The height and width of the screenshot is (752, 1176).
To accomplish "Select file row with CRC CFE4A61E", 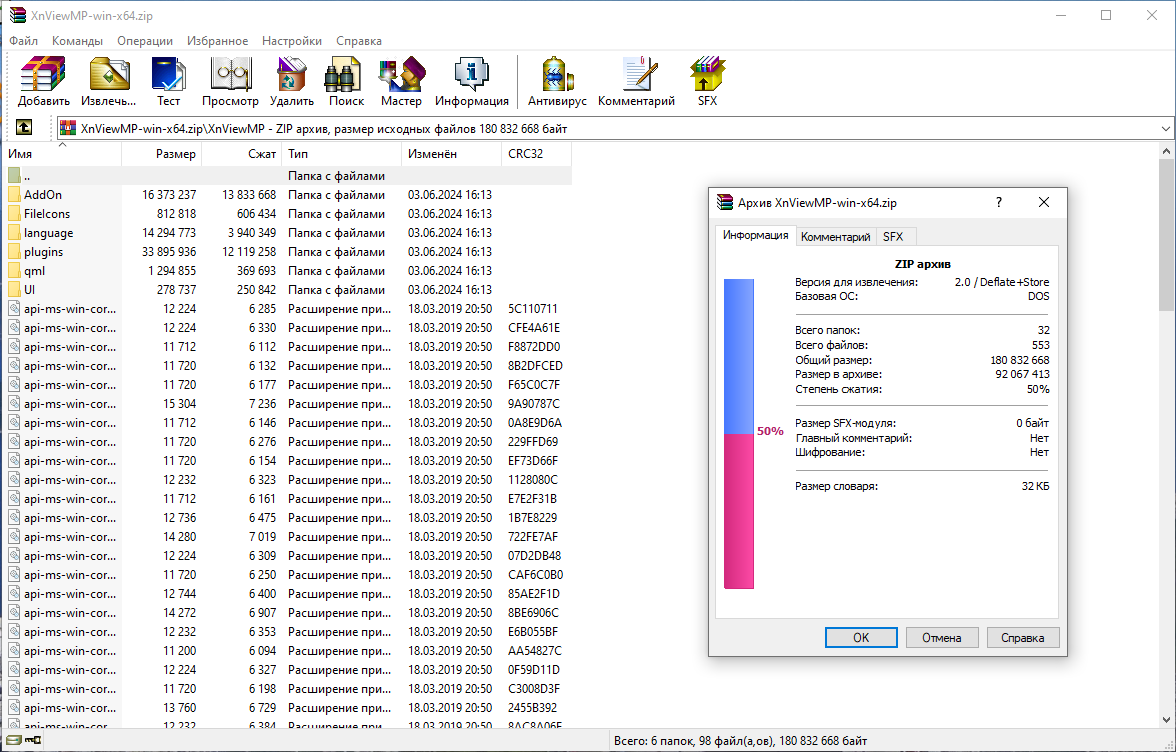I will click(288, 328).
